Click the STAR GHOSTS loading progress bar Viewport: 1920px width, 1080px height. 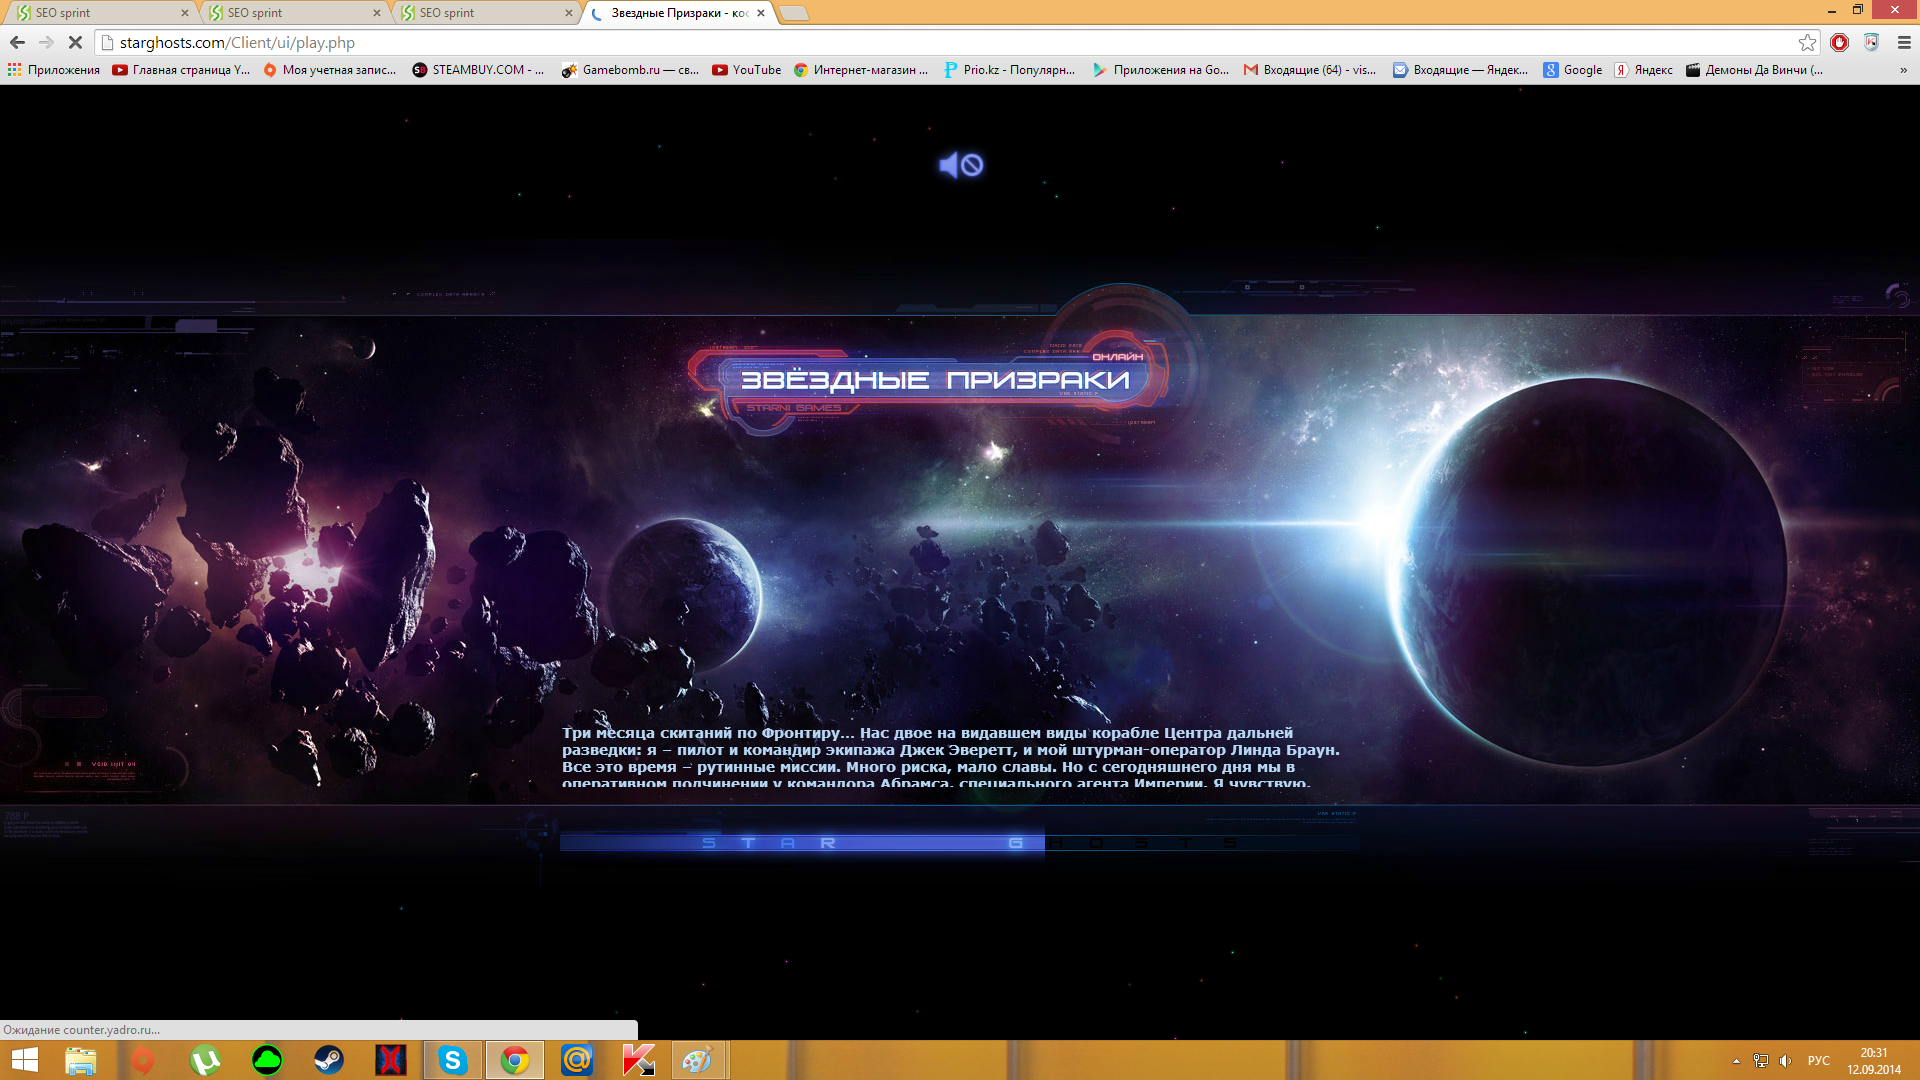[958, 843]
